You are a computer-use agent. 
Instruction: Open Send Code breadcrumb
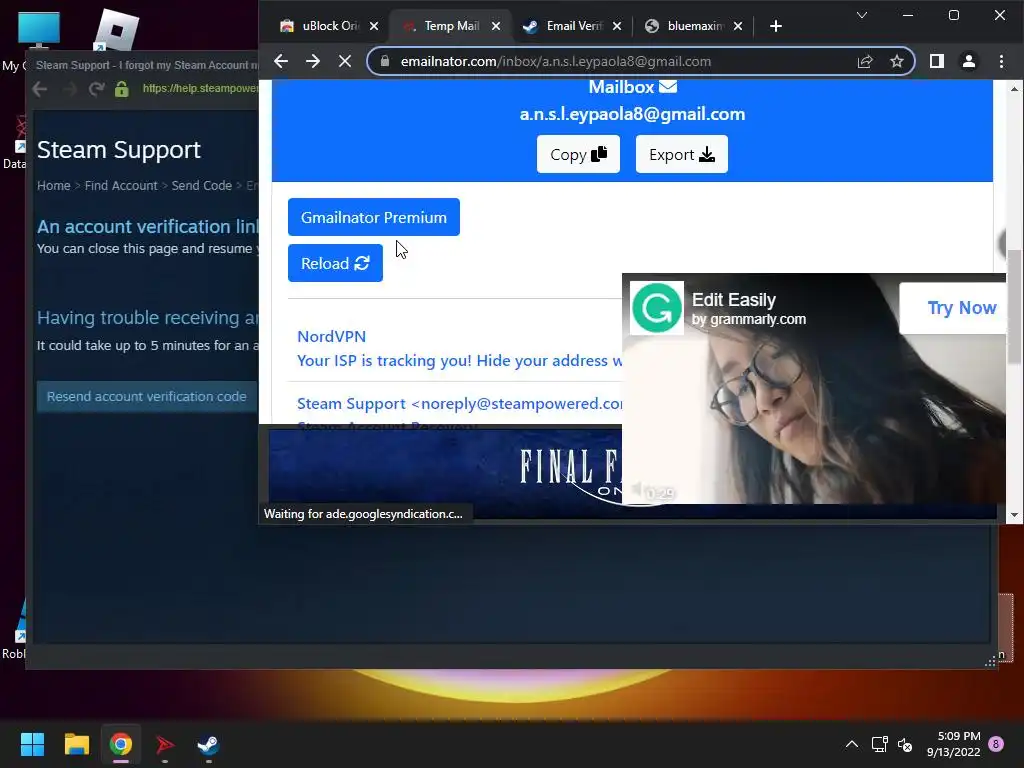click(202, 185)
